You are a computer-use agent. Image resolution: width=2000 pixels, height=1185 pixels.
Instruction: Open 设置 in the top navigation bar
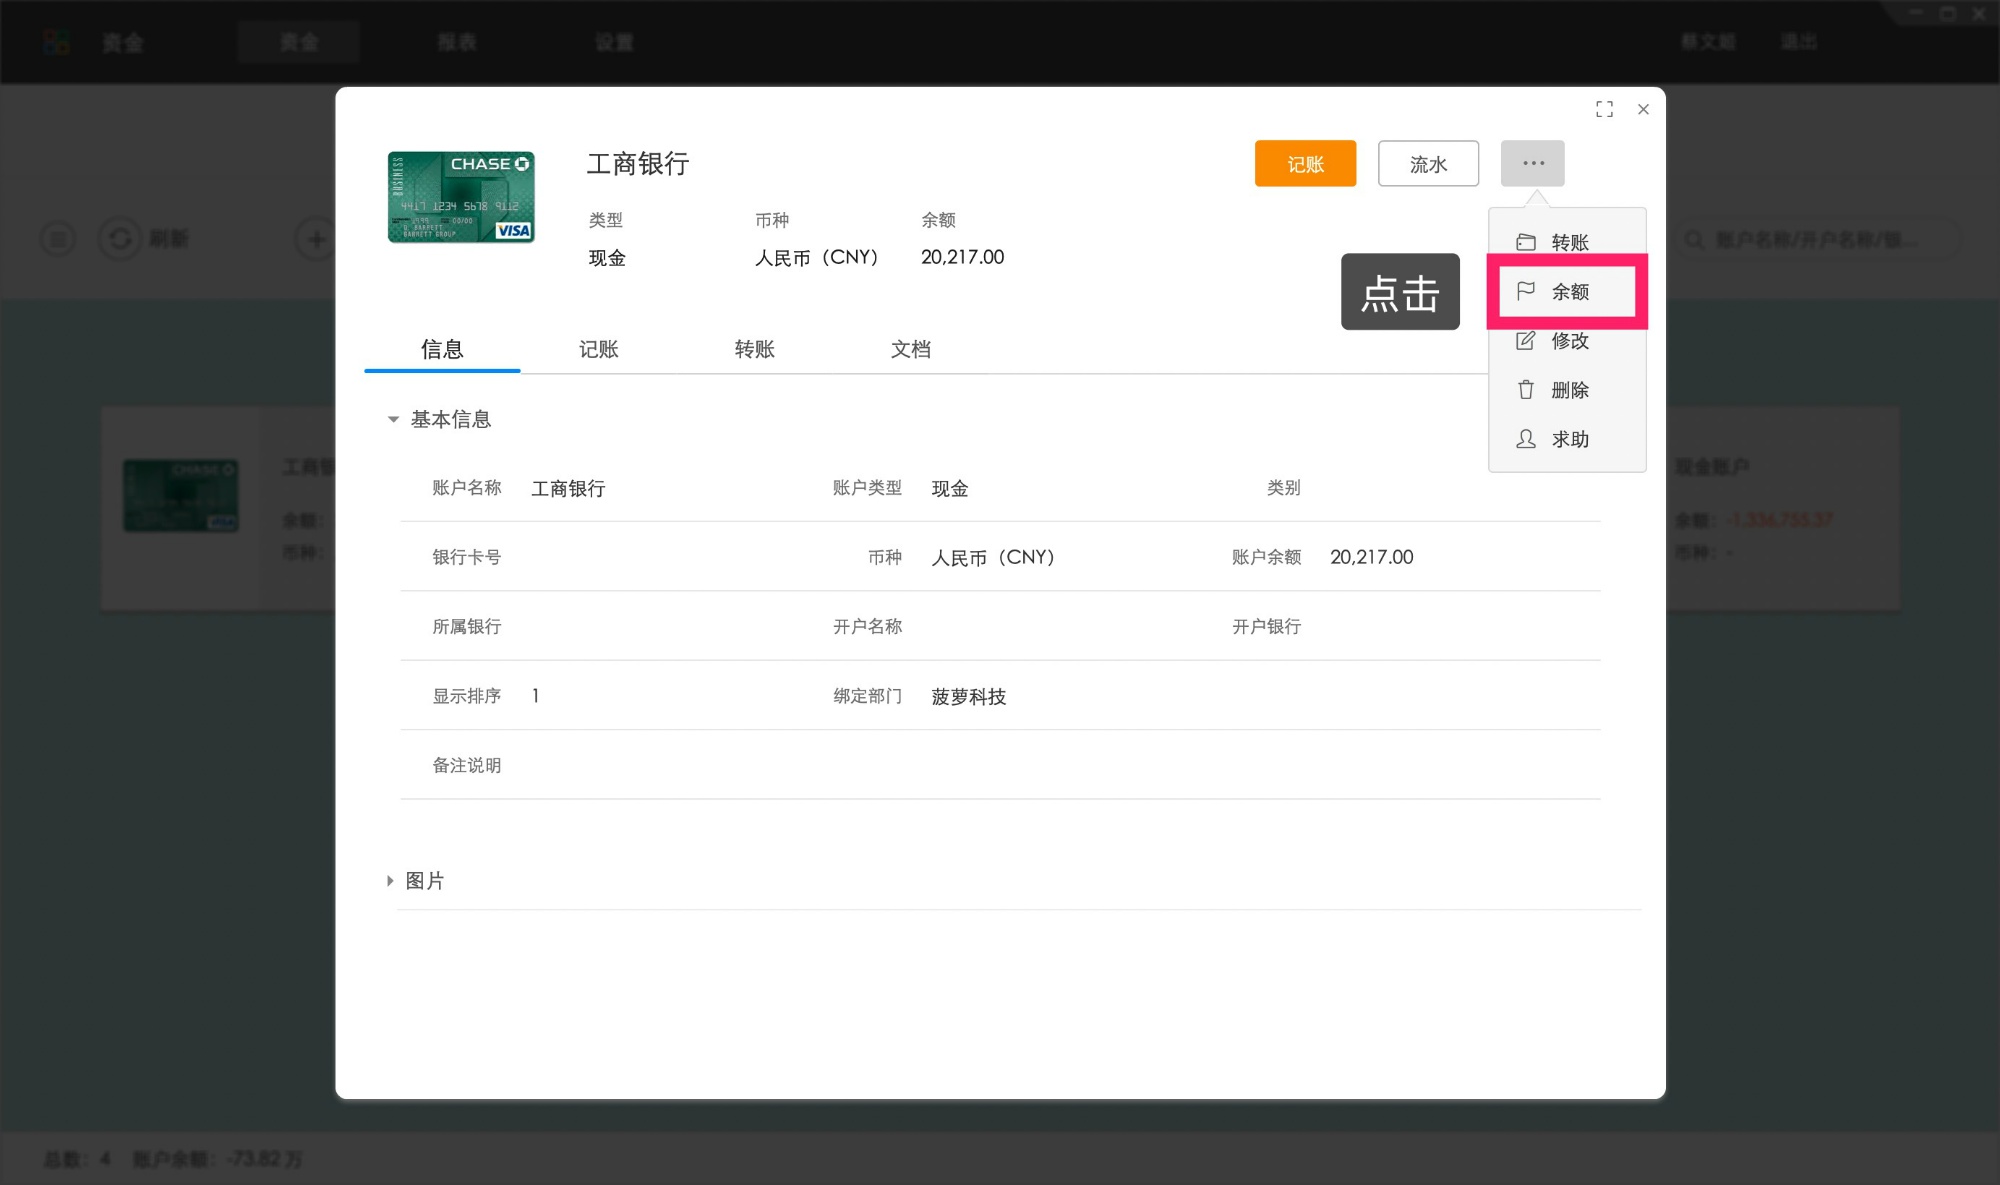(x=614, y=42)
